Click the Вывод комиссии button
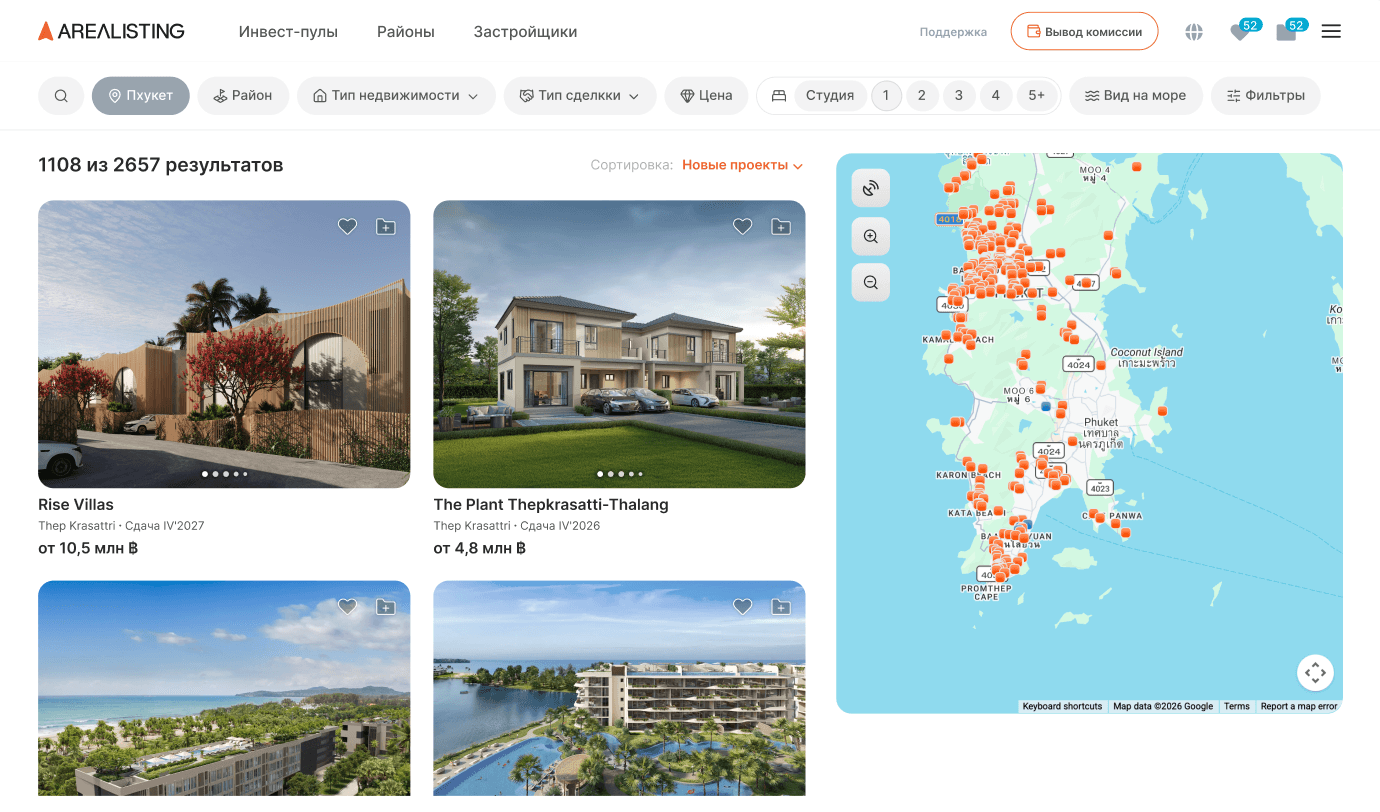 pos(1084,31)
